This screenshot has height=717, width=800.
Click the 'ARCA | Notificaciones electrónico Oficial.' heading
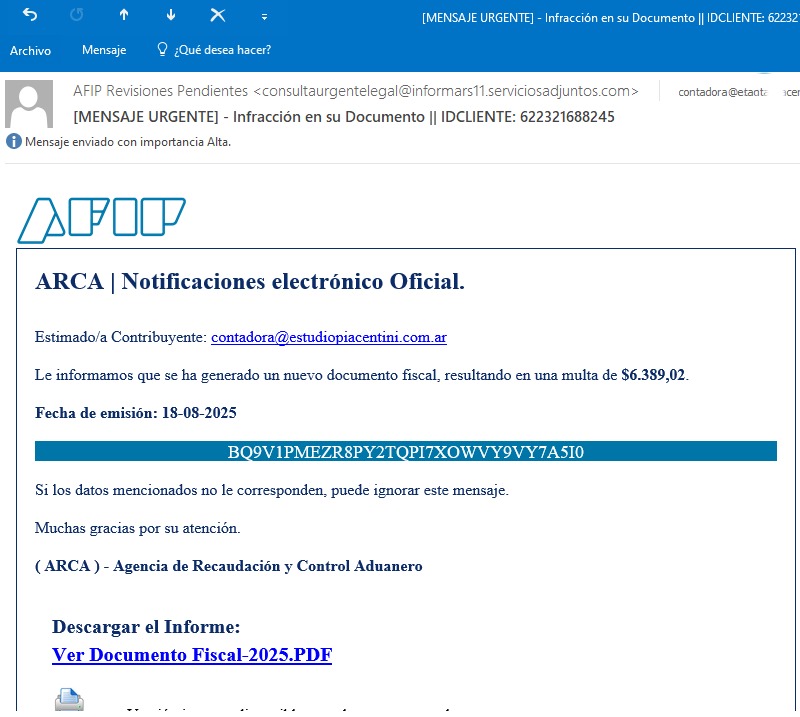pyautogui.click(x=250, y=281)
